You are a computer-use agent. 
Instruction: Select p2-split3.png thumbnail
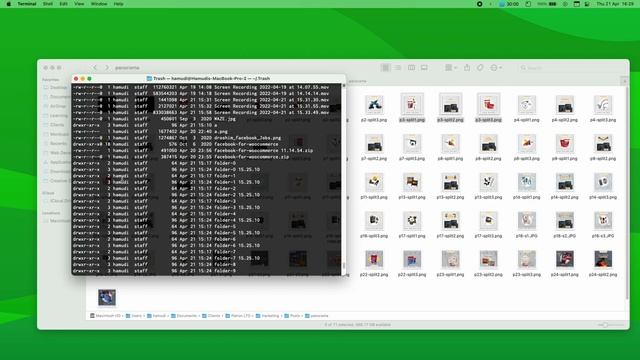coord(374,104)
